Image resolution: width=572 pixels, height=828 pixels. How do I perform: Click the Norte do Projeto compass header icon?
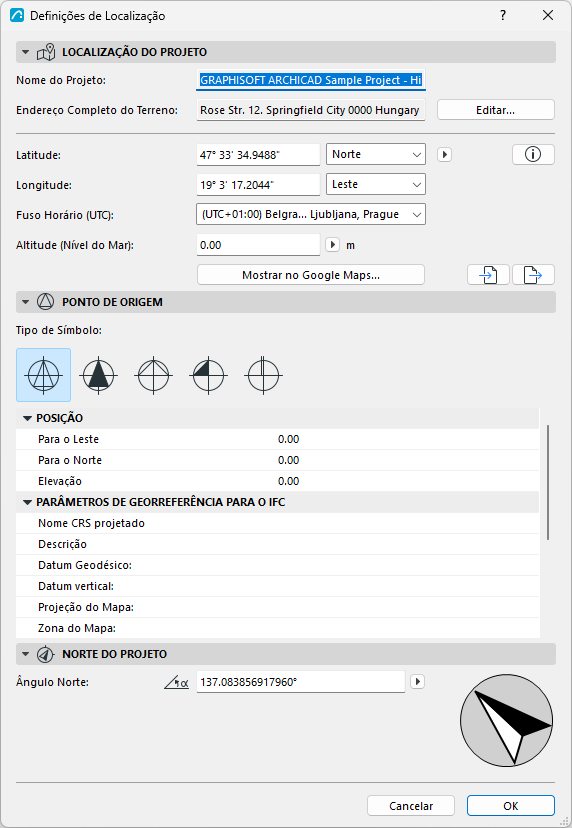tap(45, 654)
